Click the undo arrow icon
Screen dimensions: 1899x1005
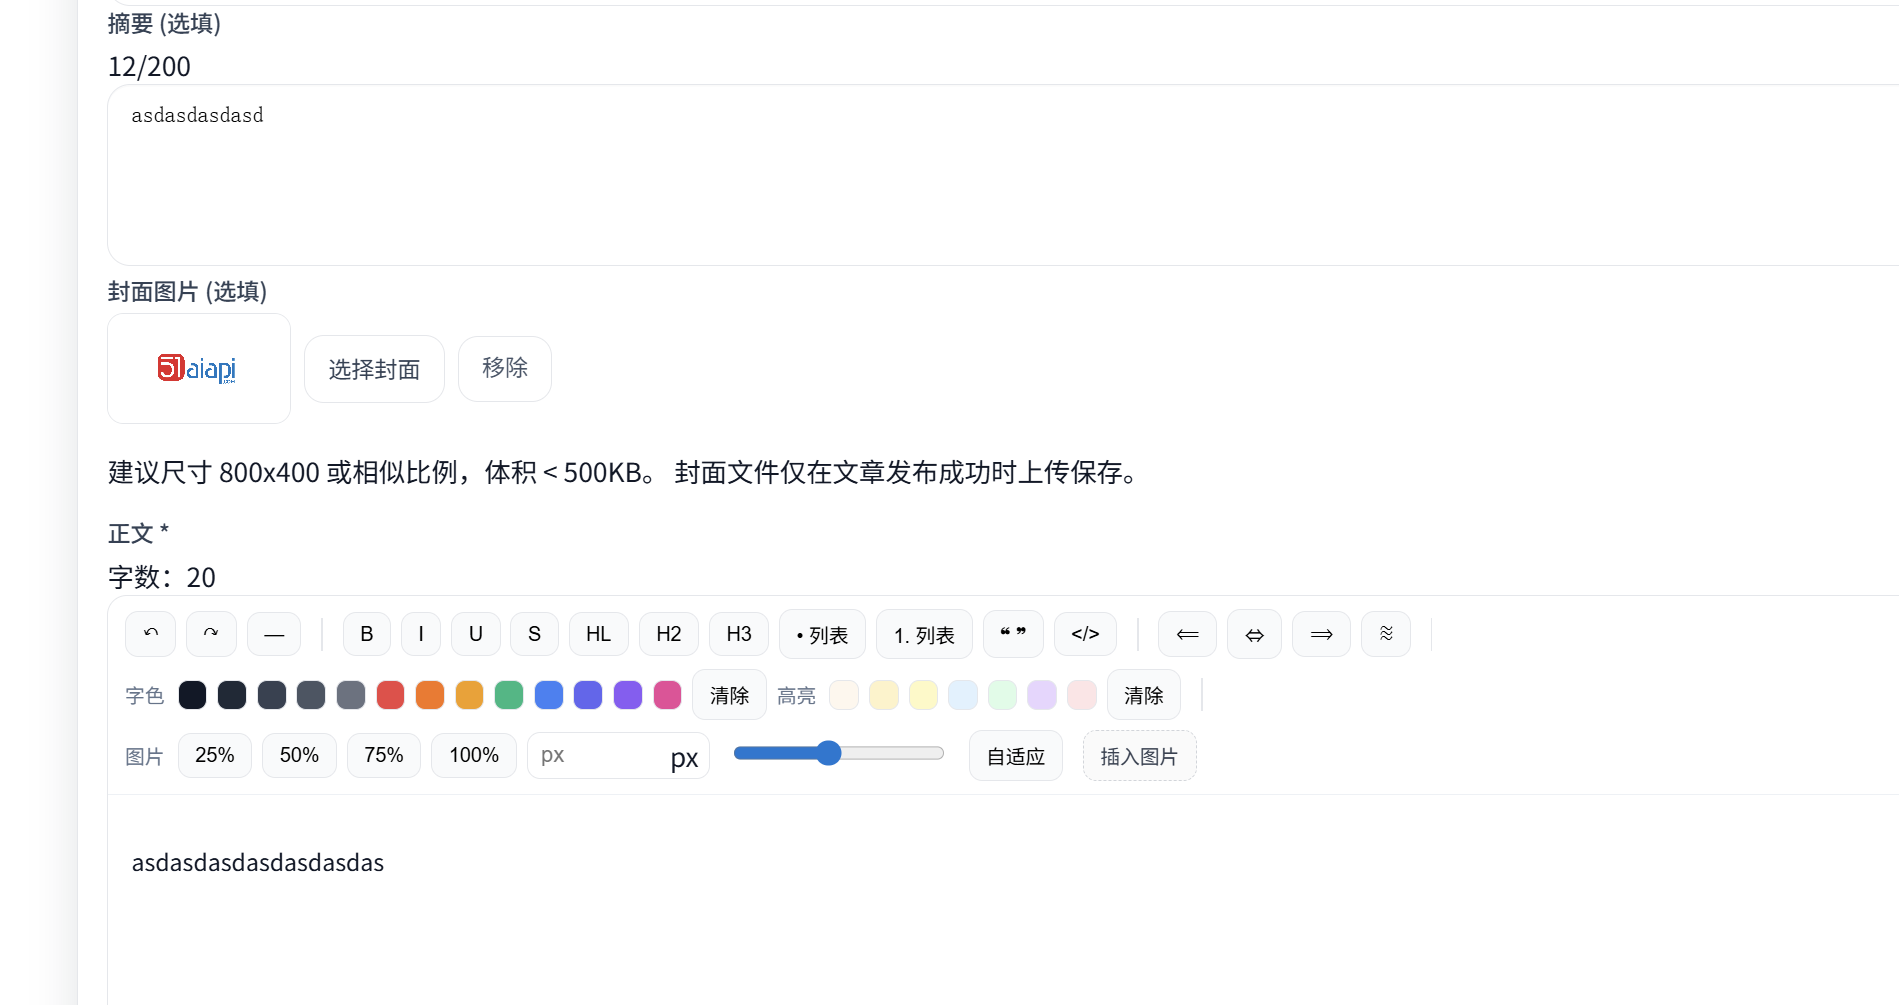150,634
